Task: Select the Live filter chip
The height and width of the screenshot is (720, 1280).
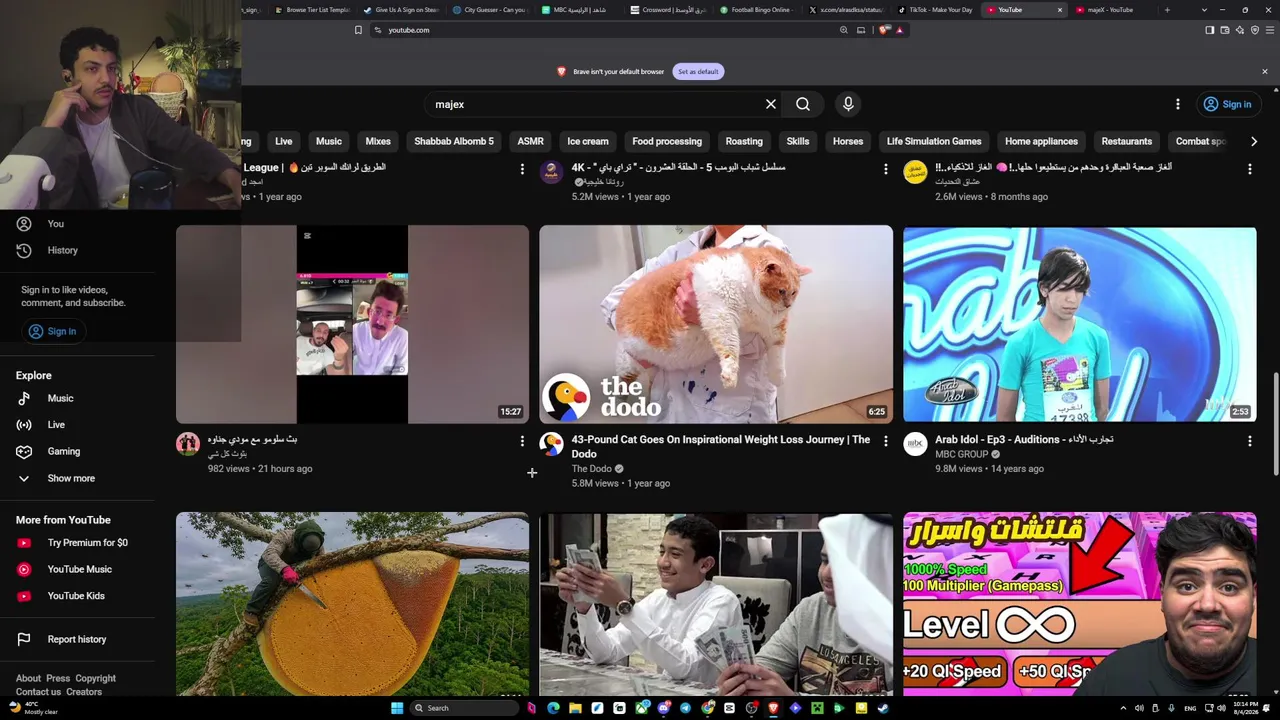Action: 284,141
